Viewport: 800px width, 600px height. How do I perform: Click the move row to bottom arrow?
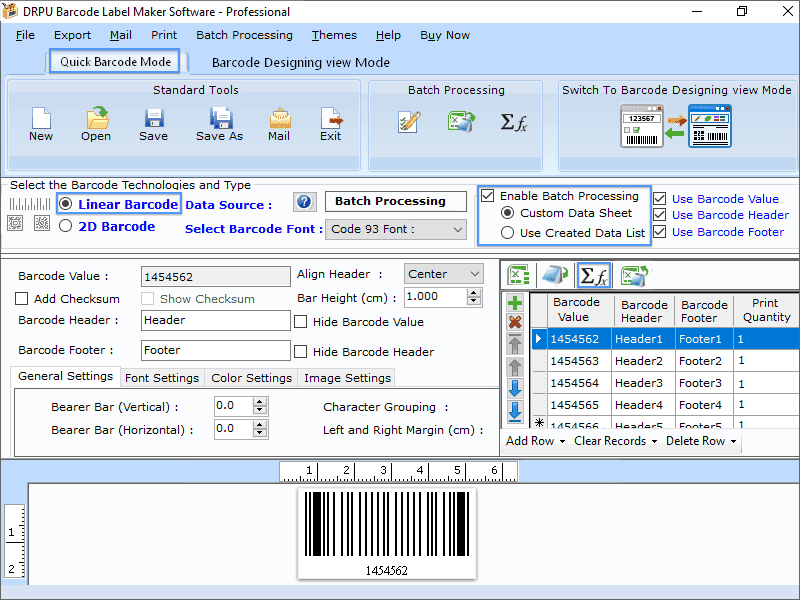[515, 411]
